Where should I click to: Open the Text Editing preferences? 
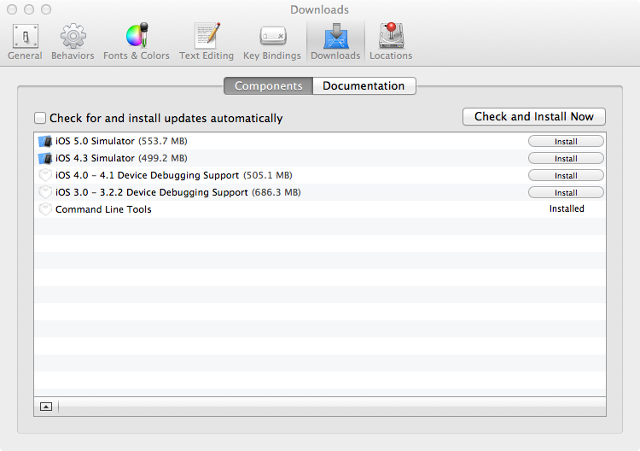[x=206, y=42]
